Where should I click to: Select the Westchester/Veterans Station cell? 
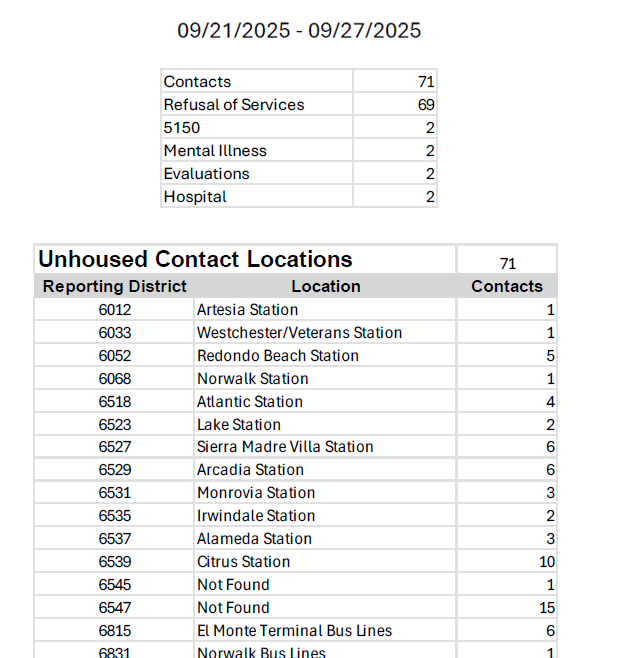(299, 333)
